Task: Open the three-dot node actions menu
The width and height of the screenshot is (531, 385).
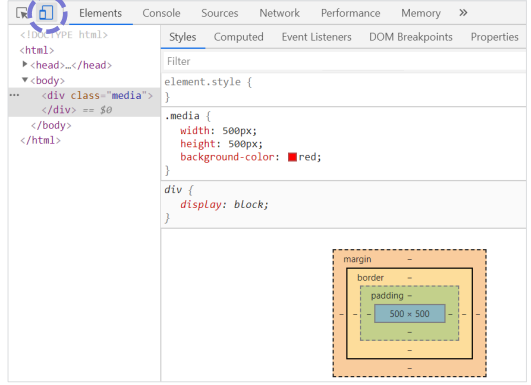Action: 14,95
